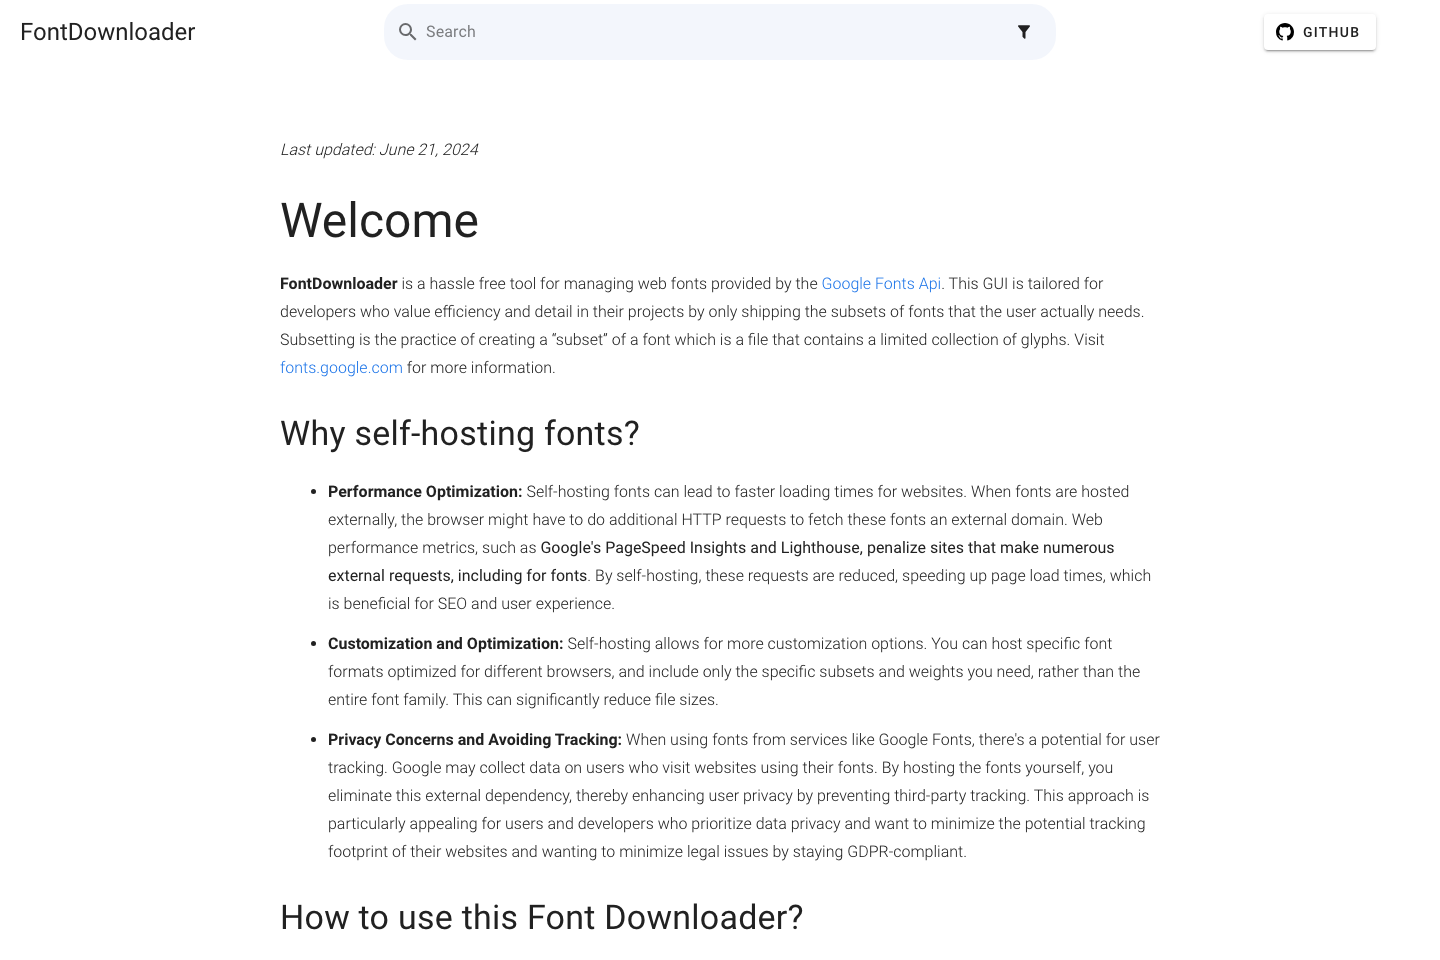The width and height of the screenshot is (1440, 960).
Task: Open the Google Fonts Api link
Action: 881,283
